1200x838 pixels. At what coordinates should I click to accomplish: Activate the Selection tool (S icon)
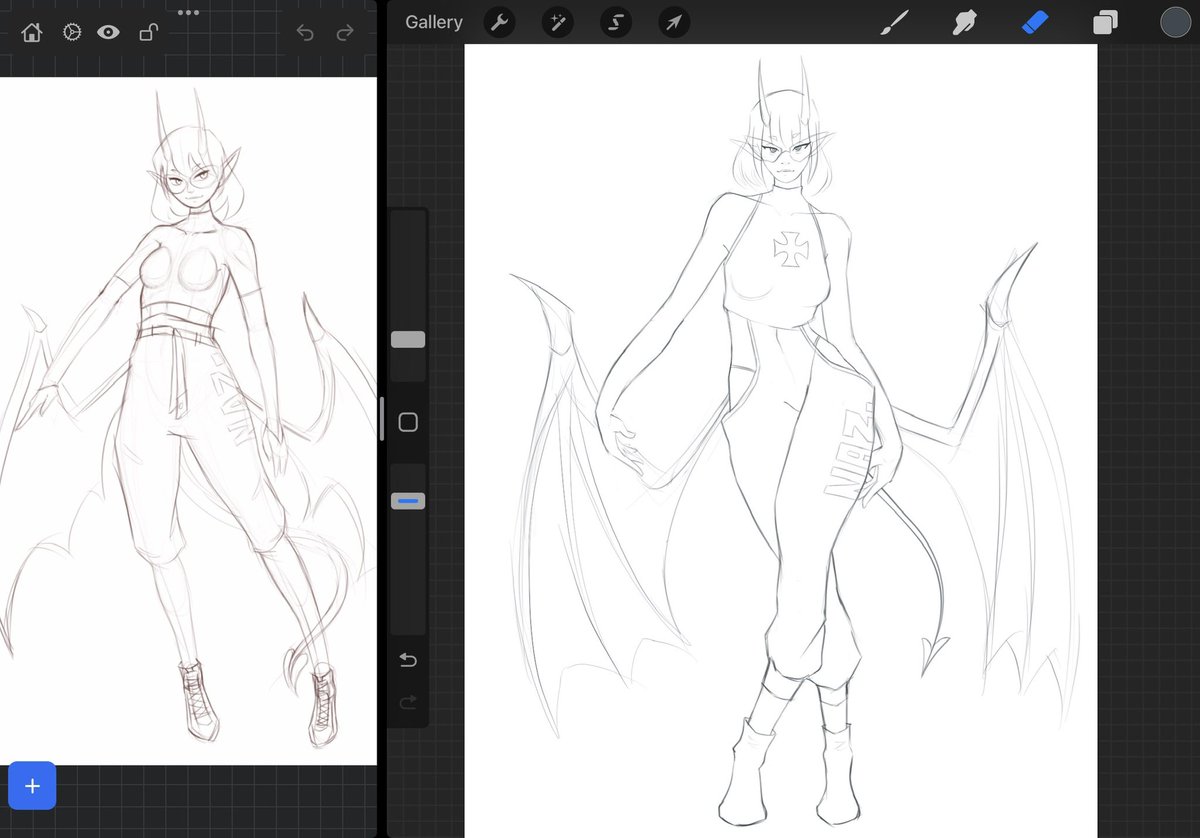[x=616, y=22]
